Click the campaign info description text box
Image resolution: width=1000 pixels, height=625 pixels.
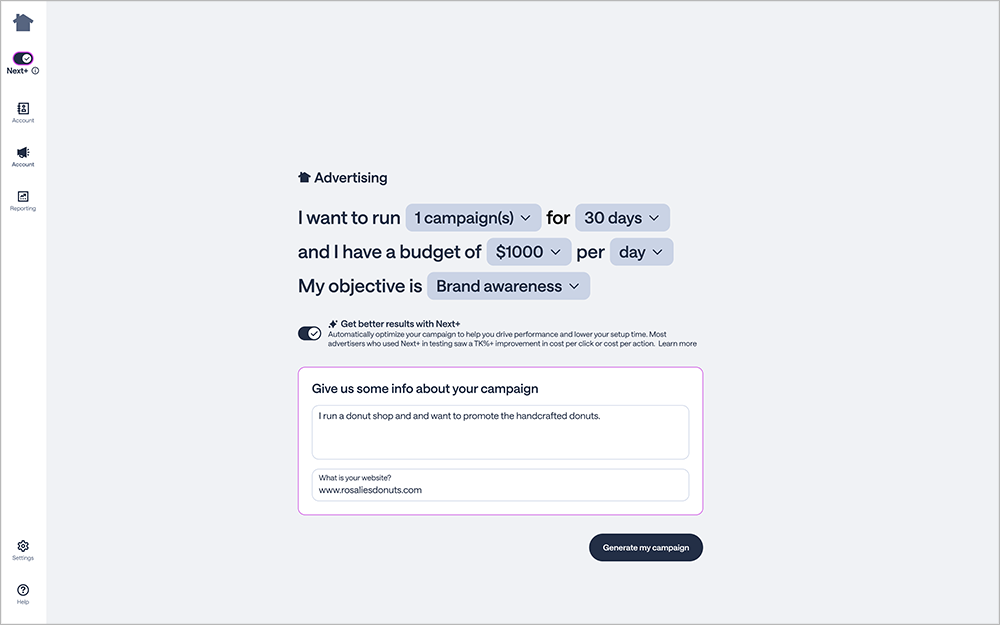pos(500,432)
